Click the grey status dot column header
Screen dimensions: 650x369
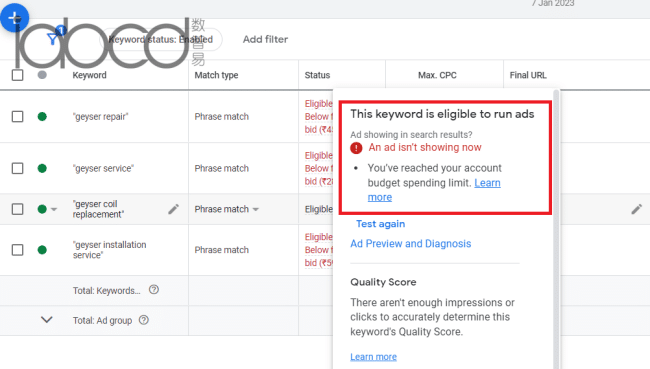pyautogui.click(x=42, y=75)
